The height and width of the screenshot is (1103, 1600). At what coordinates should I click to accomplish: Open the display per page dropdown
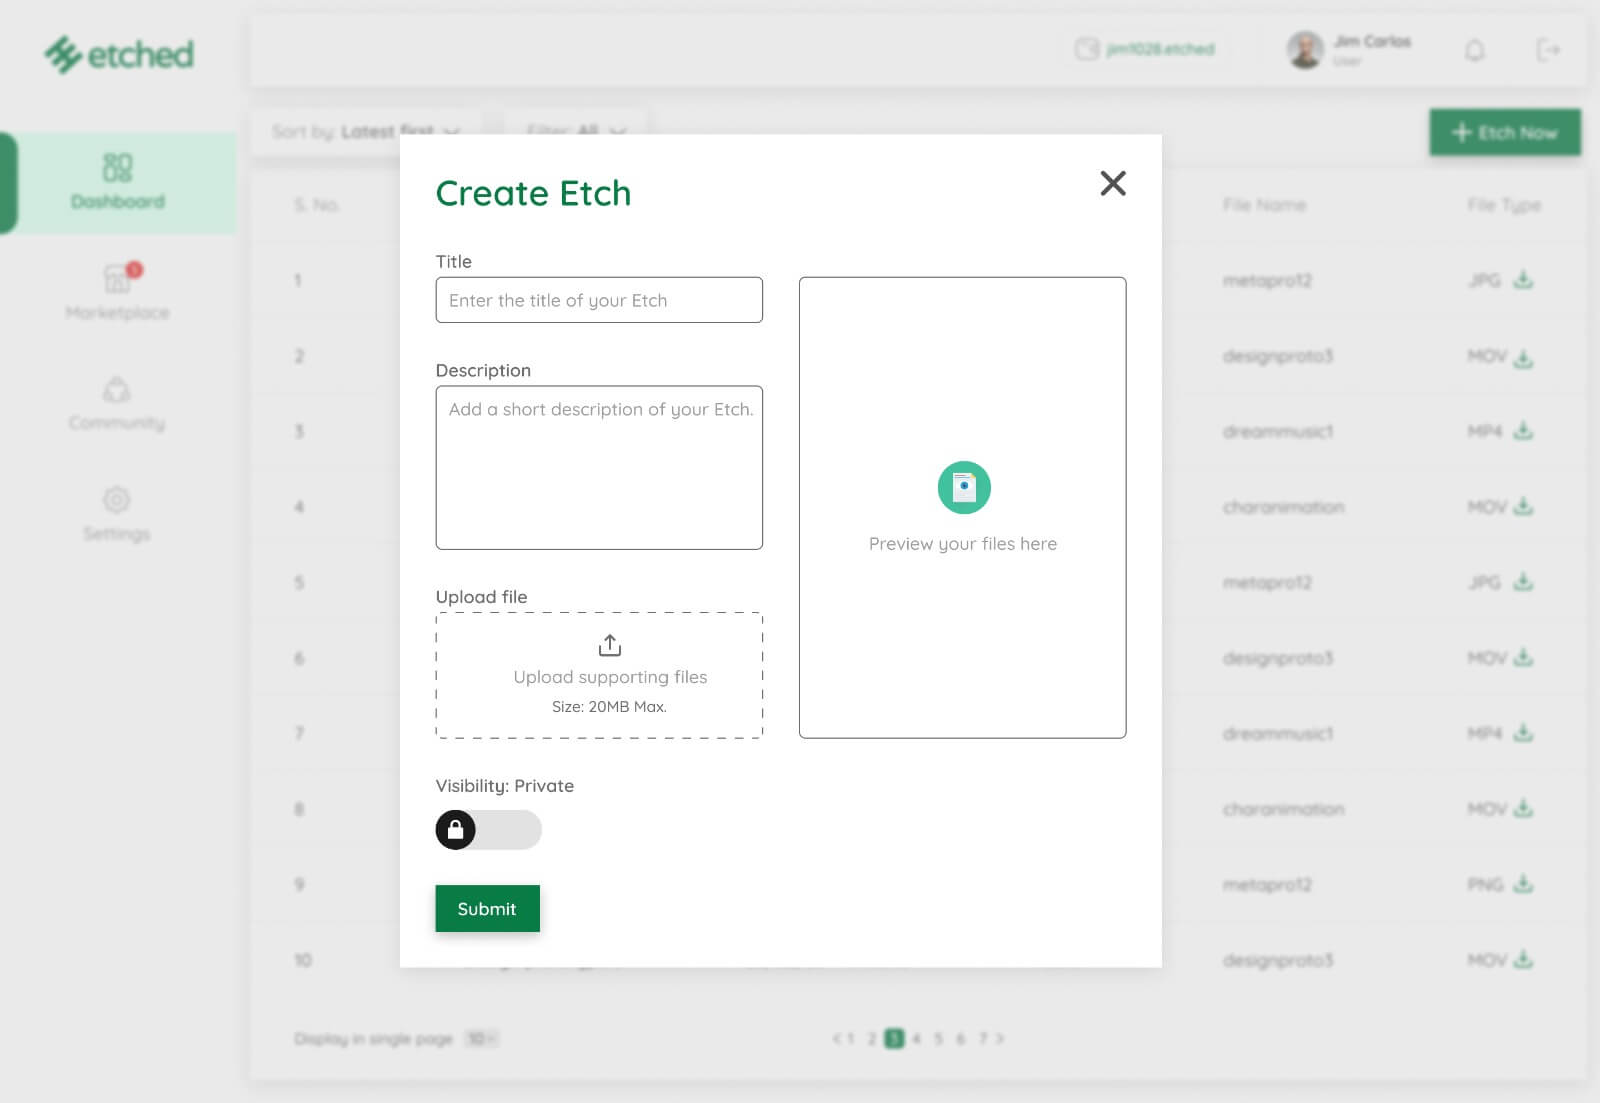coord(481,1039)
